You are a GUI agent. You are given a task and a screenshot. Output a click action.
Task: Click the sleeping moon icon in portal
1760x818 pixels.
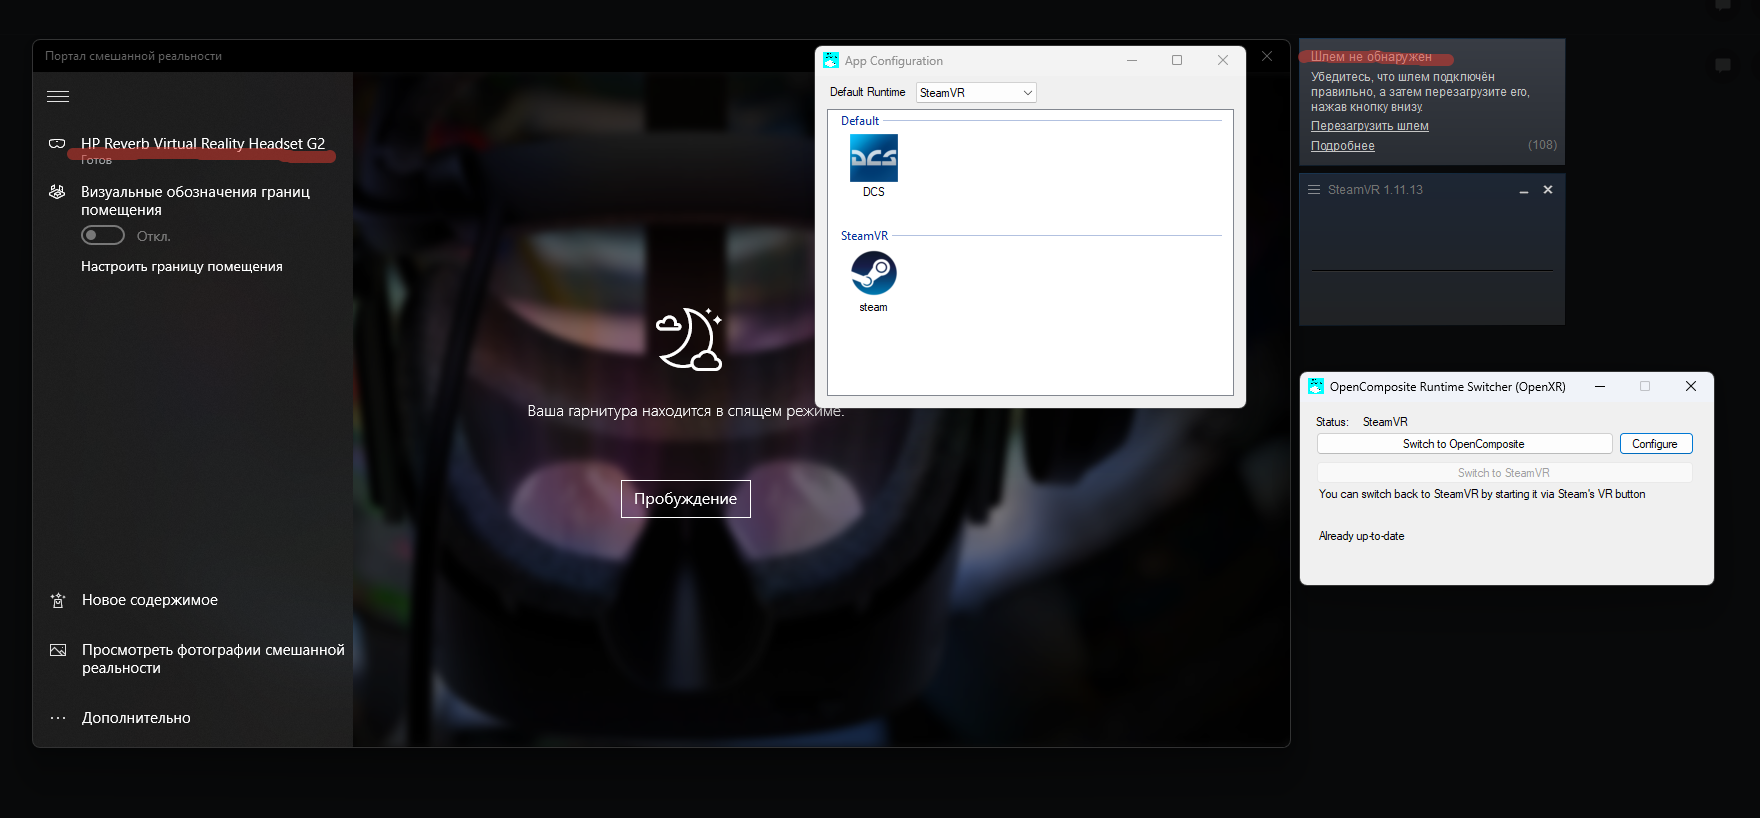[689, 339]
